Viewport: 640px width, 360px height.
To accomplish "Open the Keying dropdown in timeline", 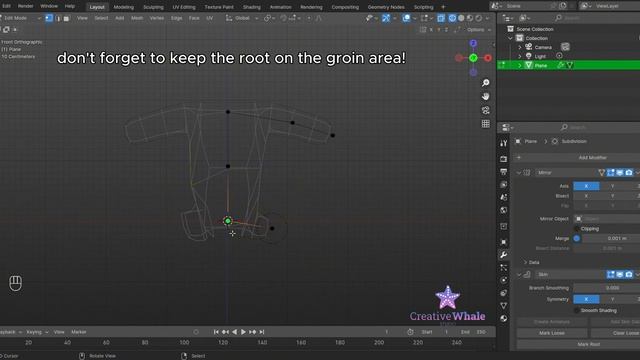I will [37, 332].
